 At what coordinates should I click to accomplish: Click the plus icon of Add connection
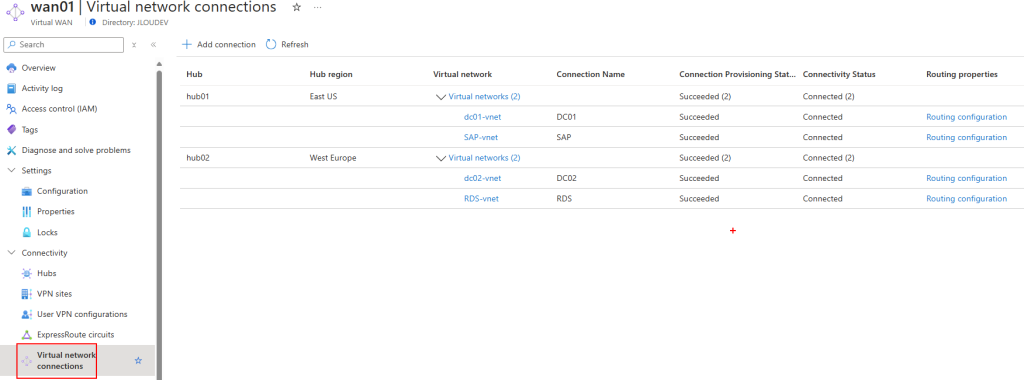click(x=187, y=44)
